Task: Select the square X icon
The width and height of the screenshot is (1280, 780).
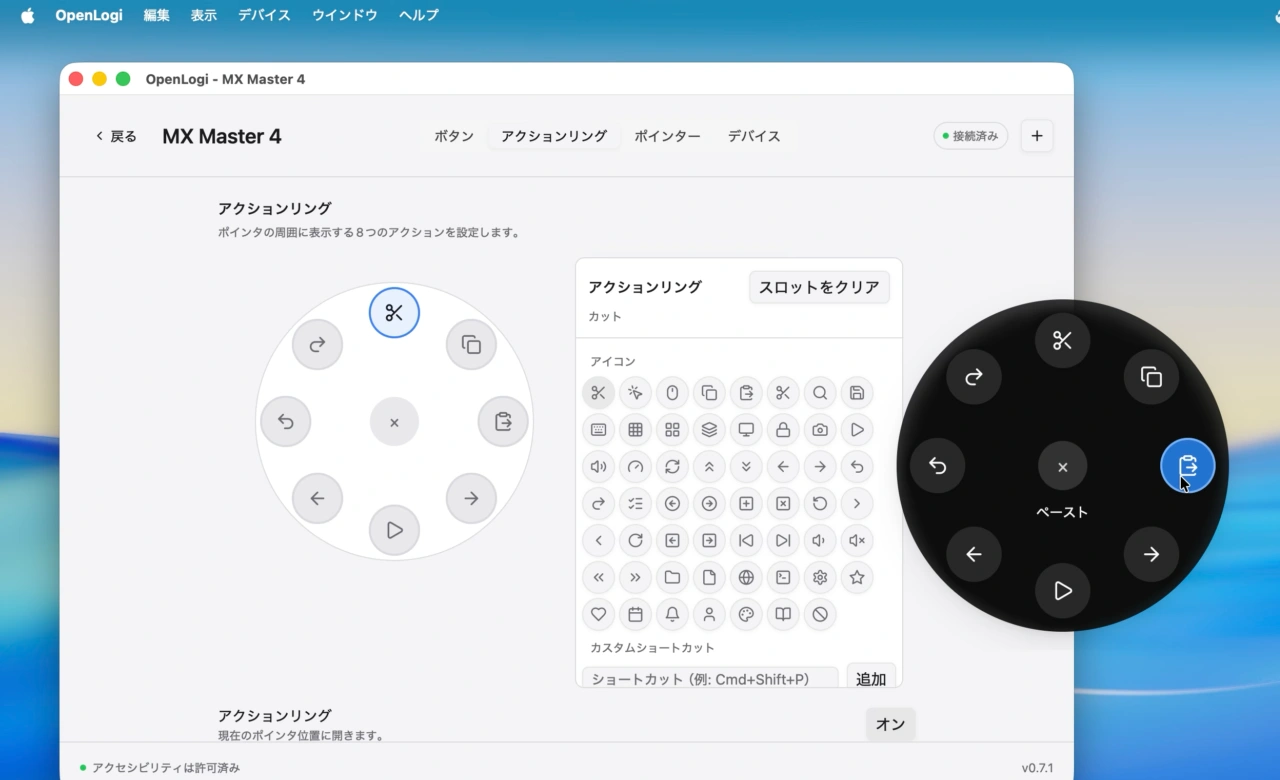Action: (783, 504)
